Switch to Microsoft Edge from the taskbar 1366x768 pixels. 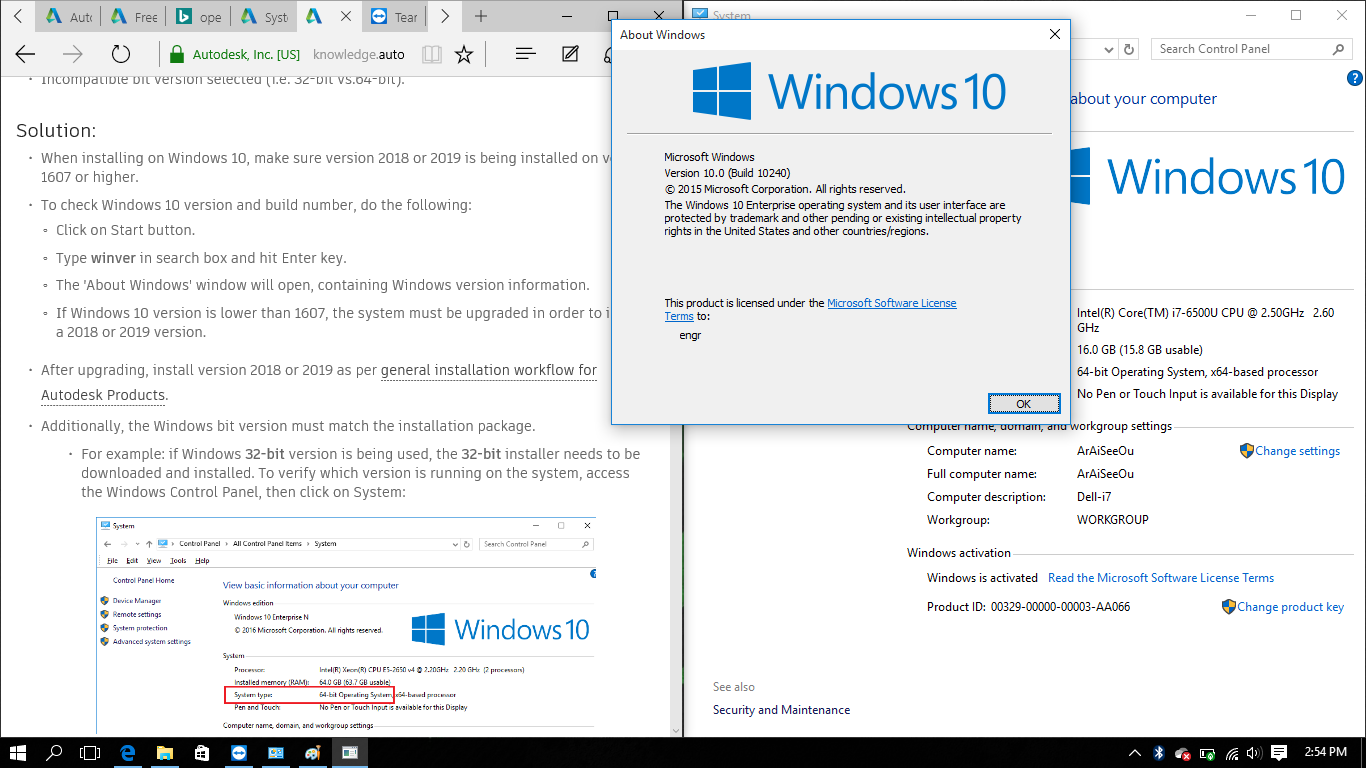128,753
